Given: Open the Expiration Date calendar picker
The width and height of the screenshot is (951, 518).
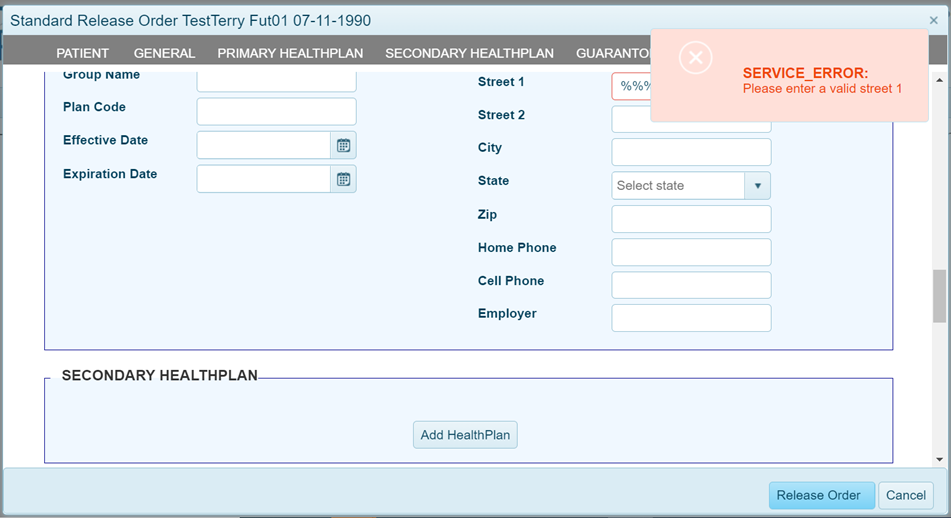Looking at the screenshot, I should [343, 179].
